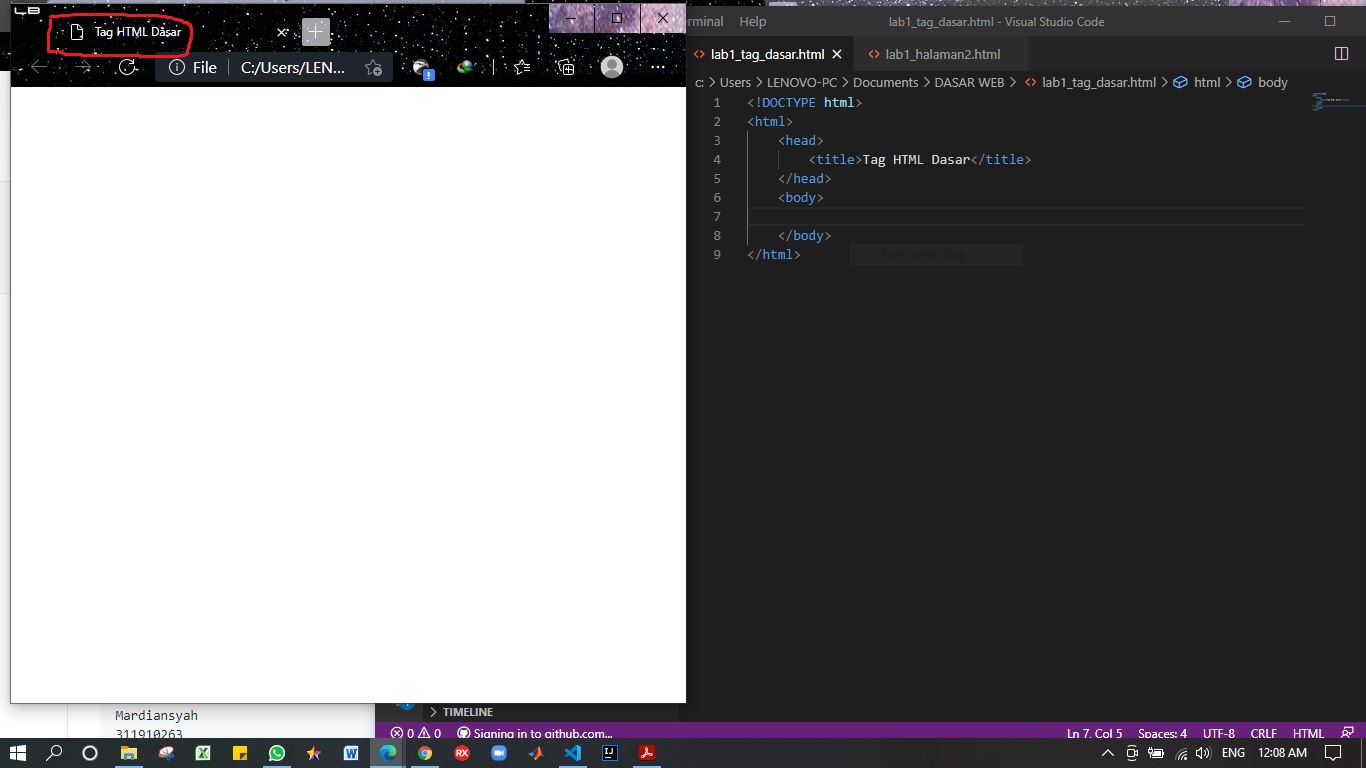Open Edge Collections
The width and height of the screenshot is (1366, 768).
pyautogui.click(x=566, y=67)
